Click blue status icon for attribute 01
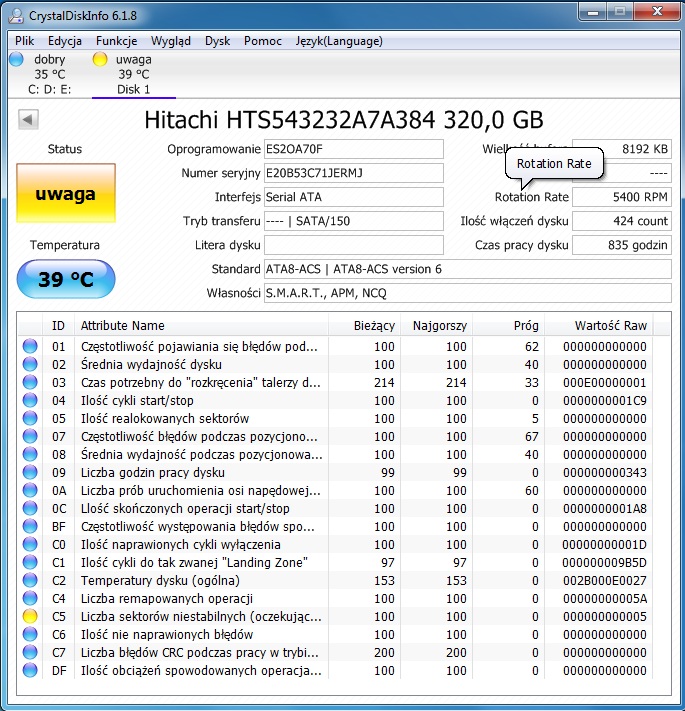This screenshot has height=711, width=685. [30, 347]
